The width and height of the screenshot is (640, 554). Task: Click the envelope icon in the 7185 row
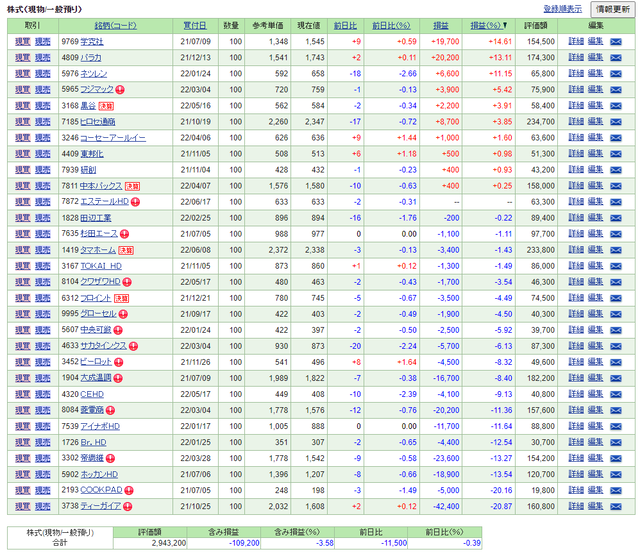(616, 122)
